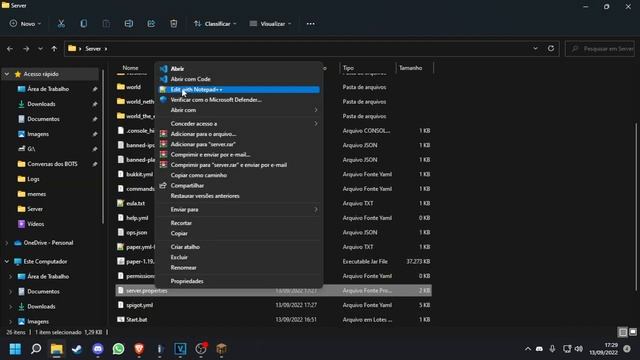This screenshot has height=360, width=640.
Task: Click the Share icon in toolbar
Action: (x=151, y=24)
